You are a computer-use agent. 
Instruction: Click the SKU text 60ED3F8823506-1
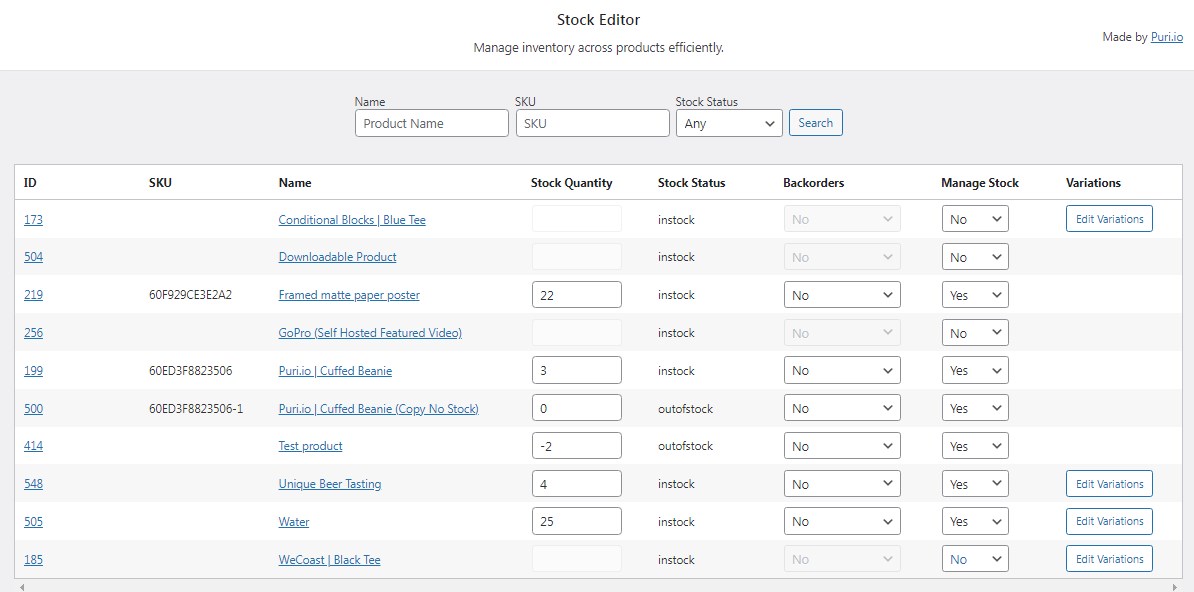tap(196, 408)
